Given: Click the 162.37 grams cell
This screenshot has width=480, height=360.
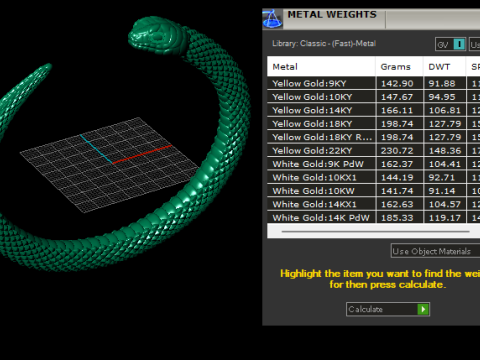Looking at the screenshot, I should click(x=400, y=164).
